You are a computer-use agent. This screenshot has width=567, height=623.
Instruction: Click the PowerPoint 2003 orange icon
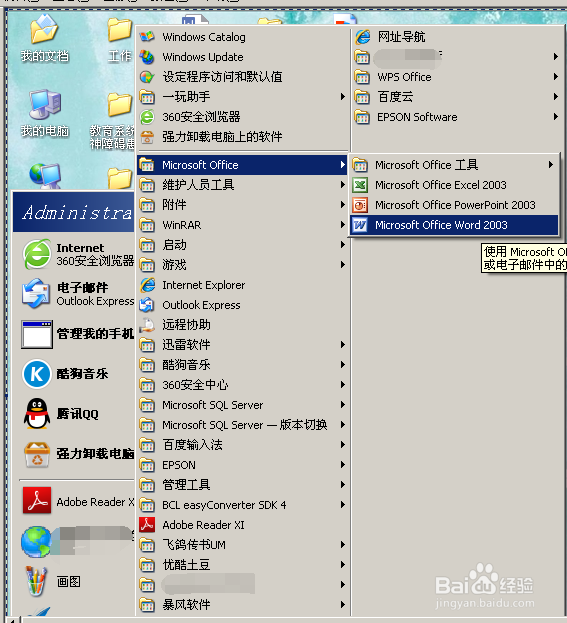pos(360,205)
